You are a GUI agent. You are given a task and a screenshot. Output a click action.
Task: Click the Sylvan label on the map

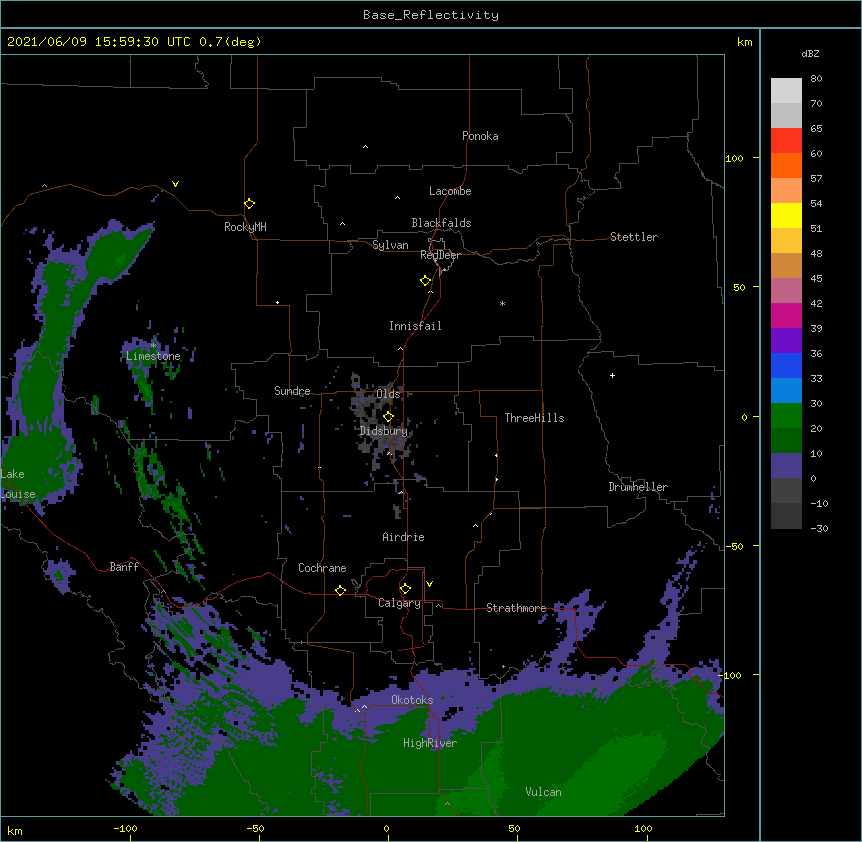[x=390, y=245]
